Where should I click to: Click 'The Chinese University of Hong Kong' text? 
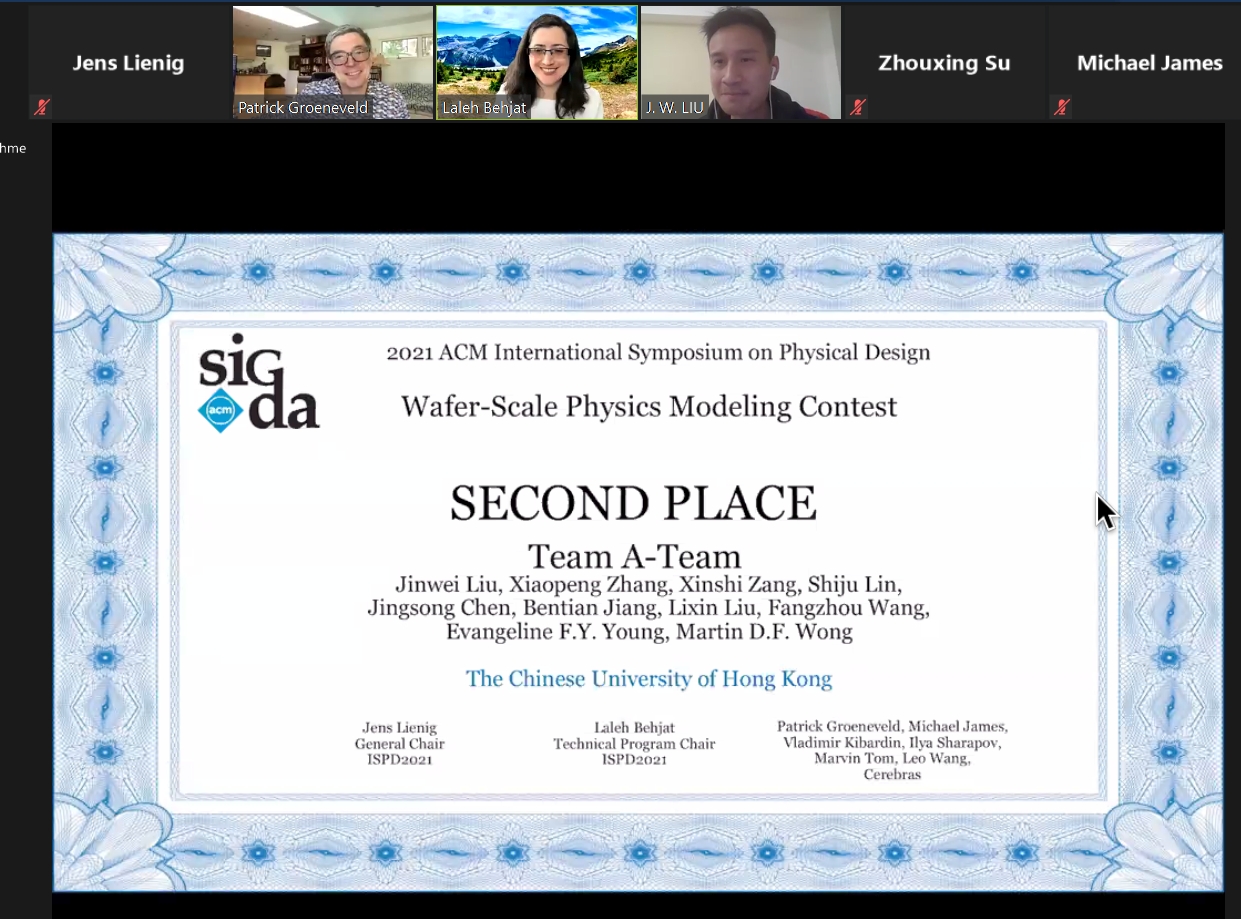point(648,679)
